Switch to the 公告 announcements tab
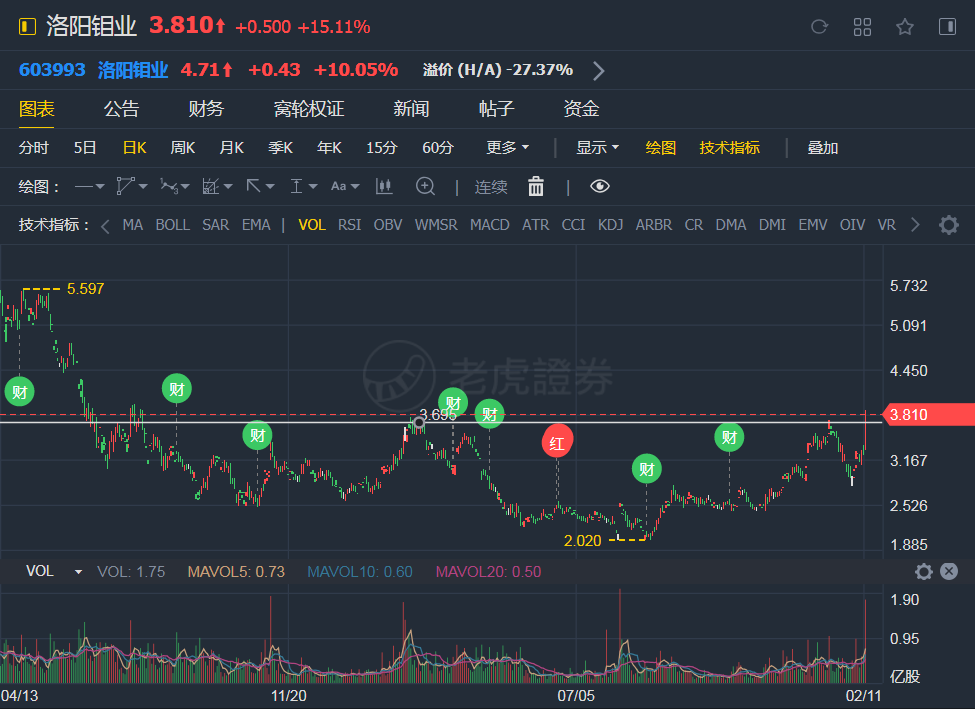Viewport: 975px width, 709px height. point(121,109)
